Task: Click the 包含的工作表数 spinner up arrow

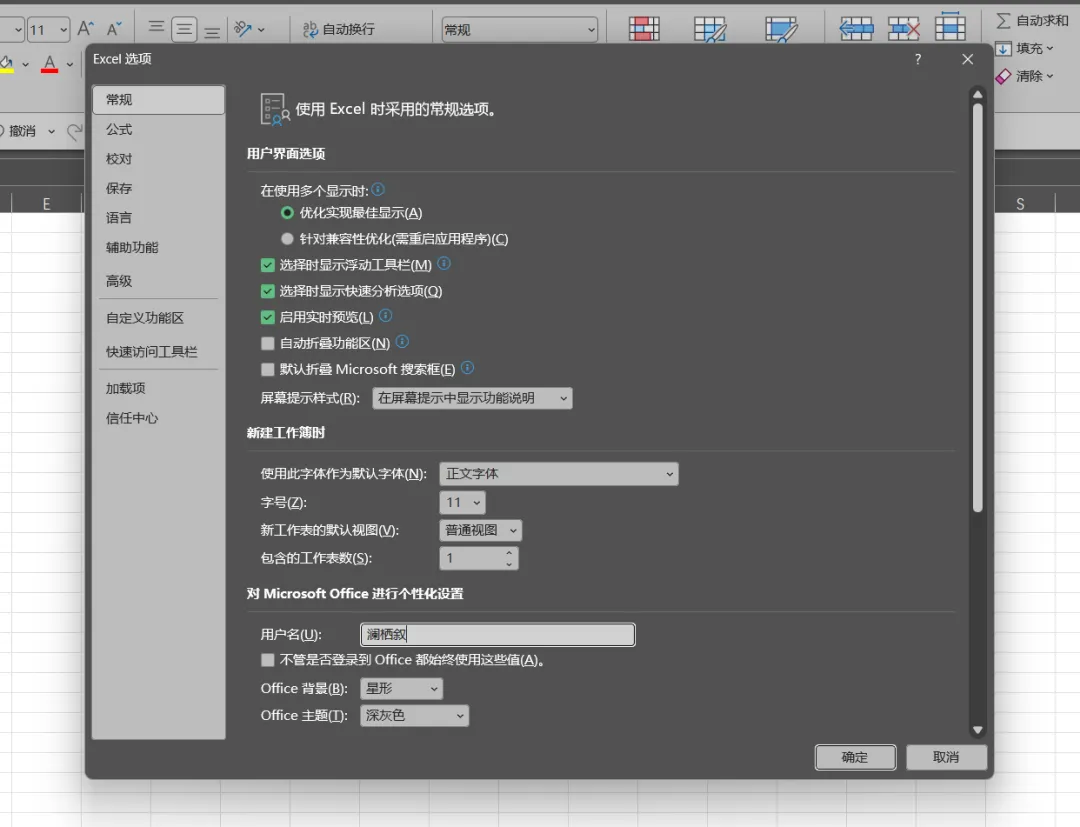Action: (509, 553)
